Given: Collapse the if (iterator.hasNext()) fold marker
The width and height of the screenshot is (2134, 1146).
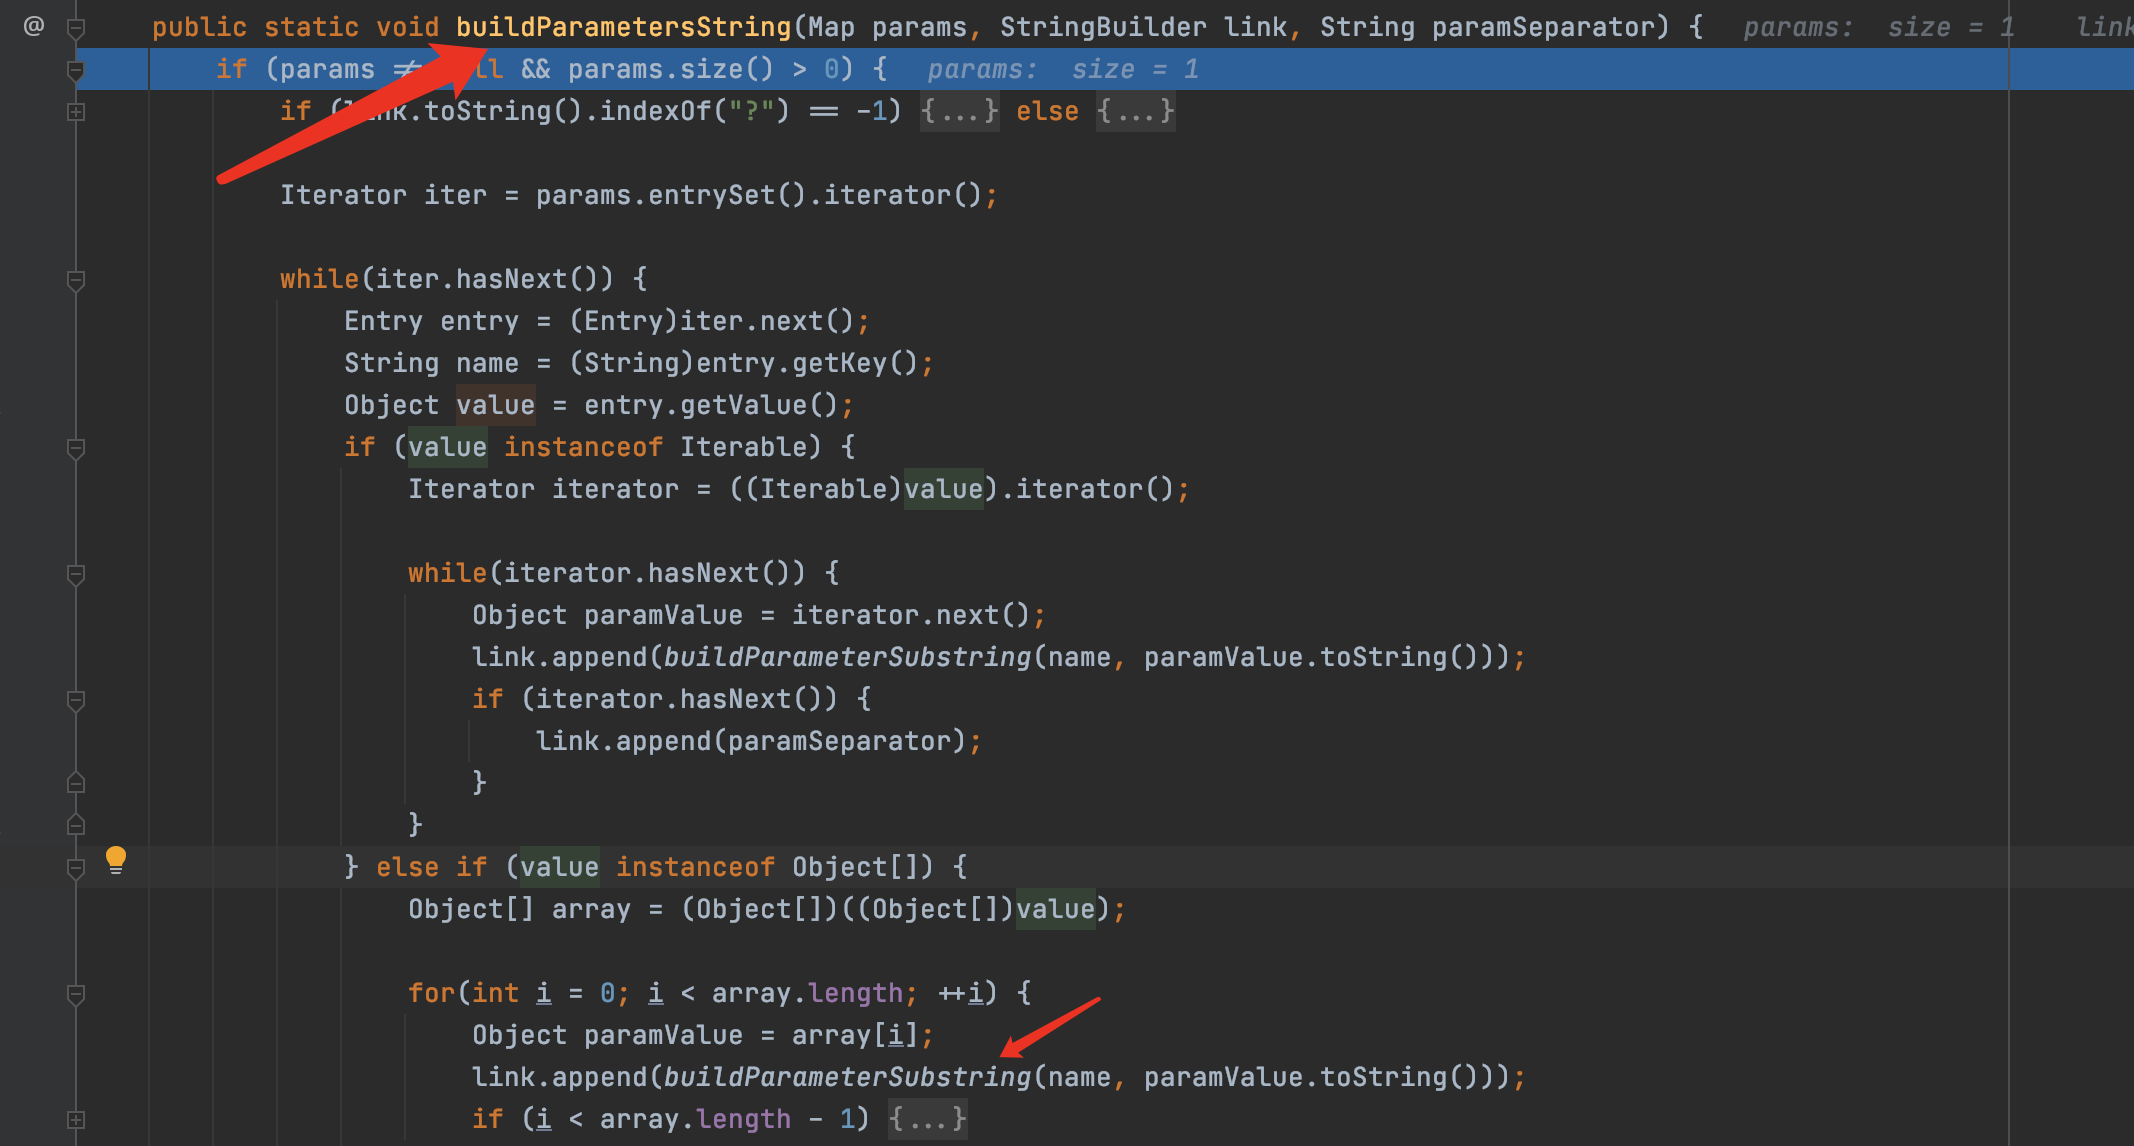Looking at the screenshot, I should pyautogui.click(x=76, y=700).
